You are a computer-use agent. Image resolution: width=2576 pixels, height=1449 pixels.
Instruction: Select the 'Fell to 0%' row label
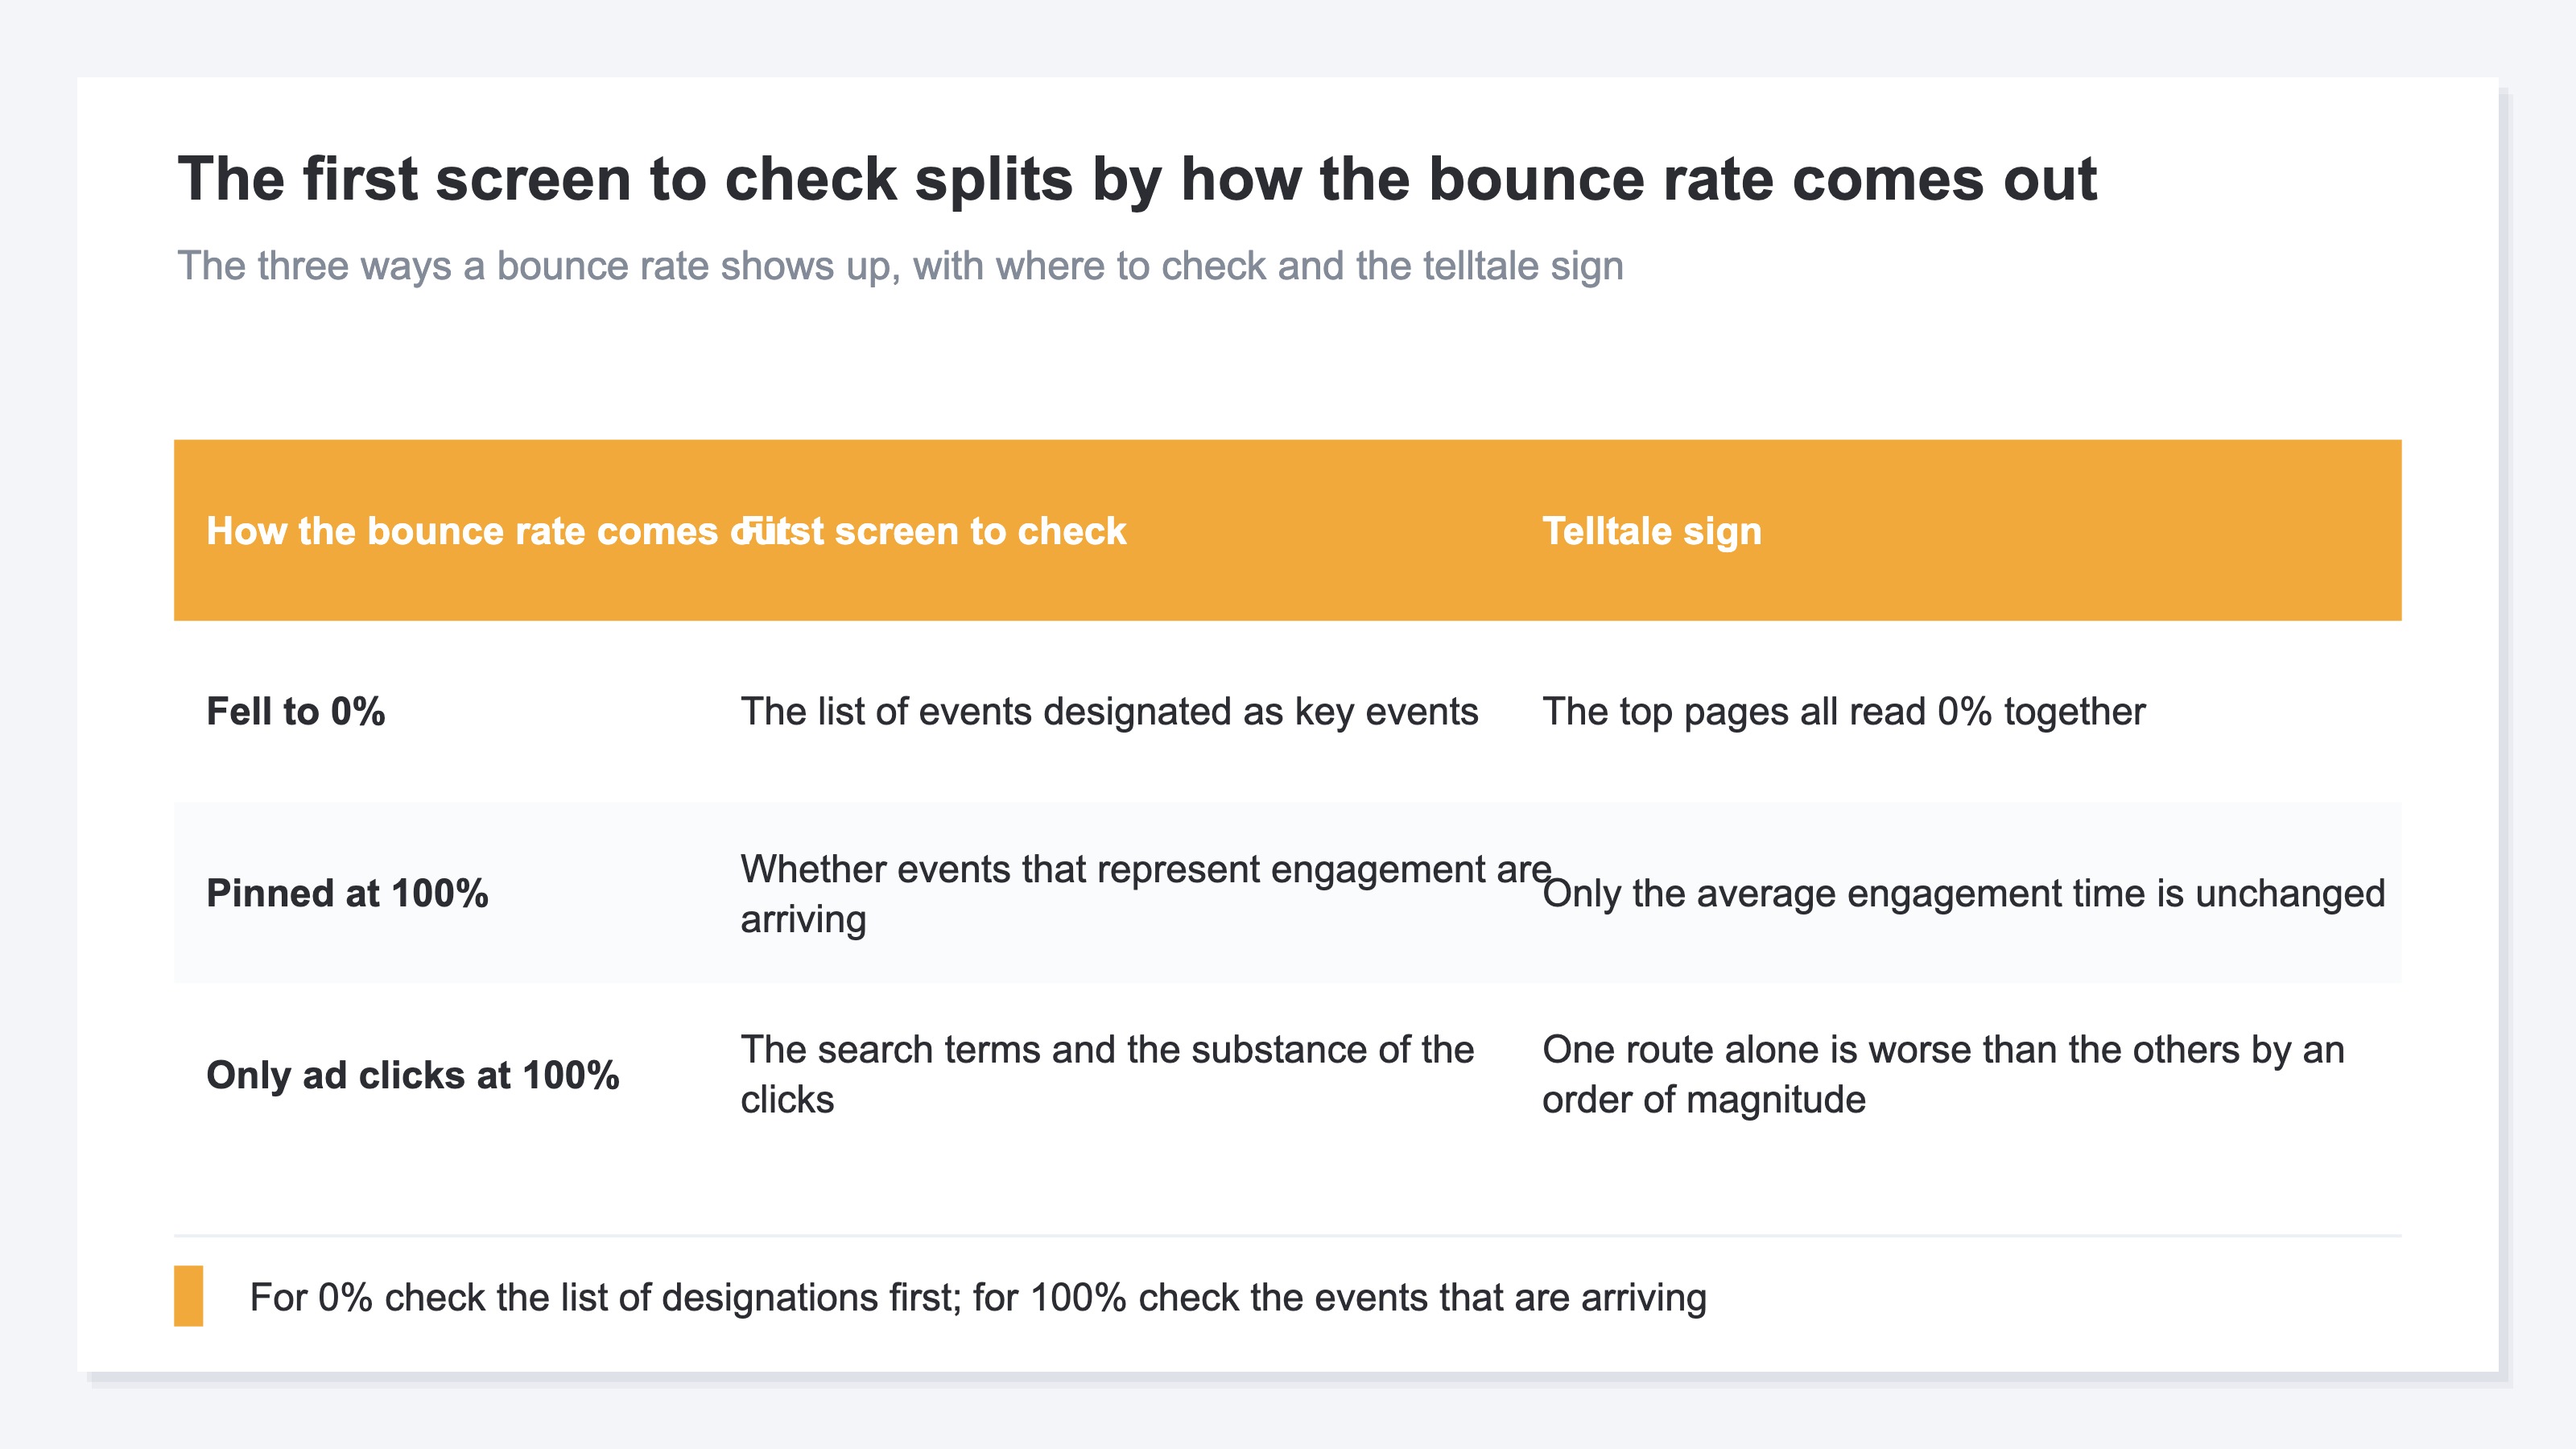(x=296, y=712)
